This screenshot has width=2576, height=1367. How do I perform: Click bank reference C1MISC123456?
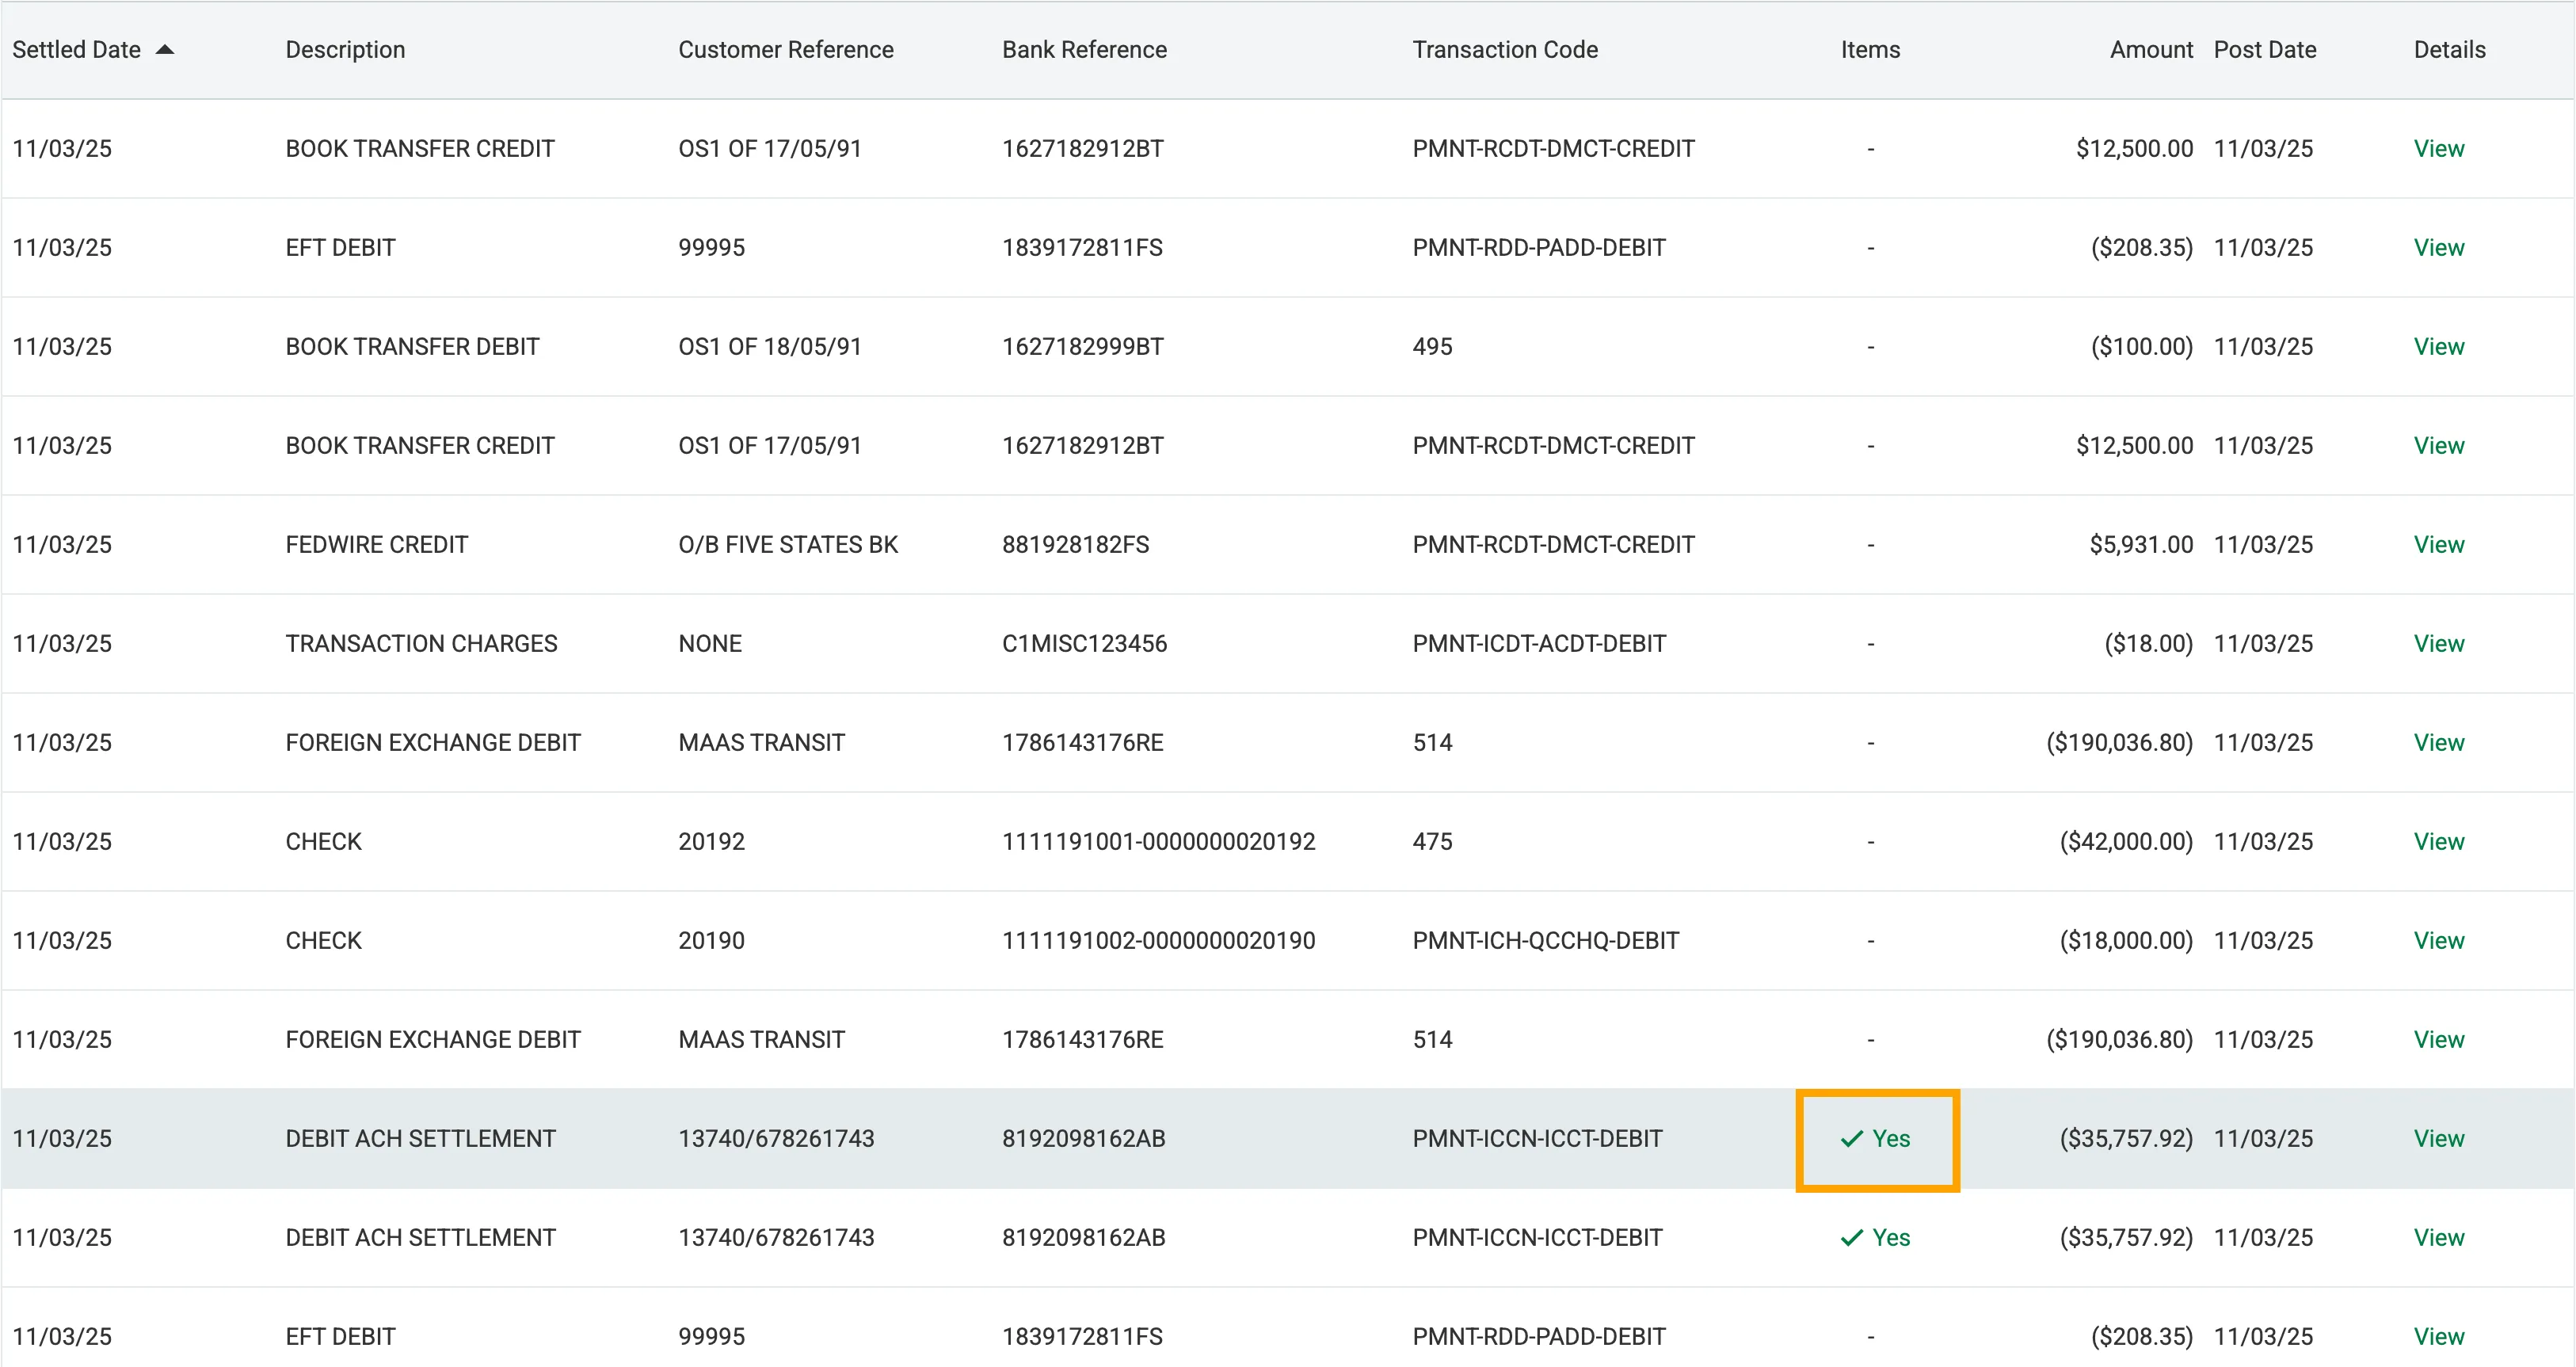1084,643
